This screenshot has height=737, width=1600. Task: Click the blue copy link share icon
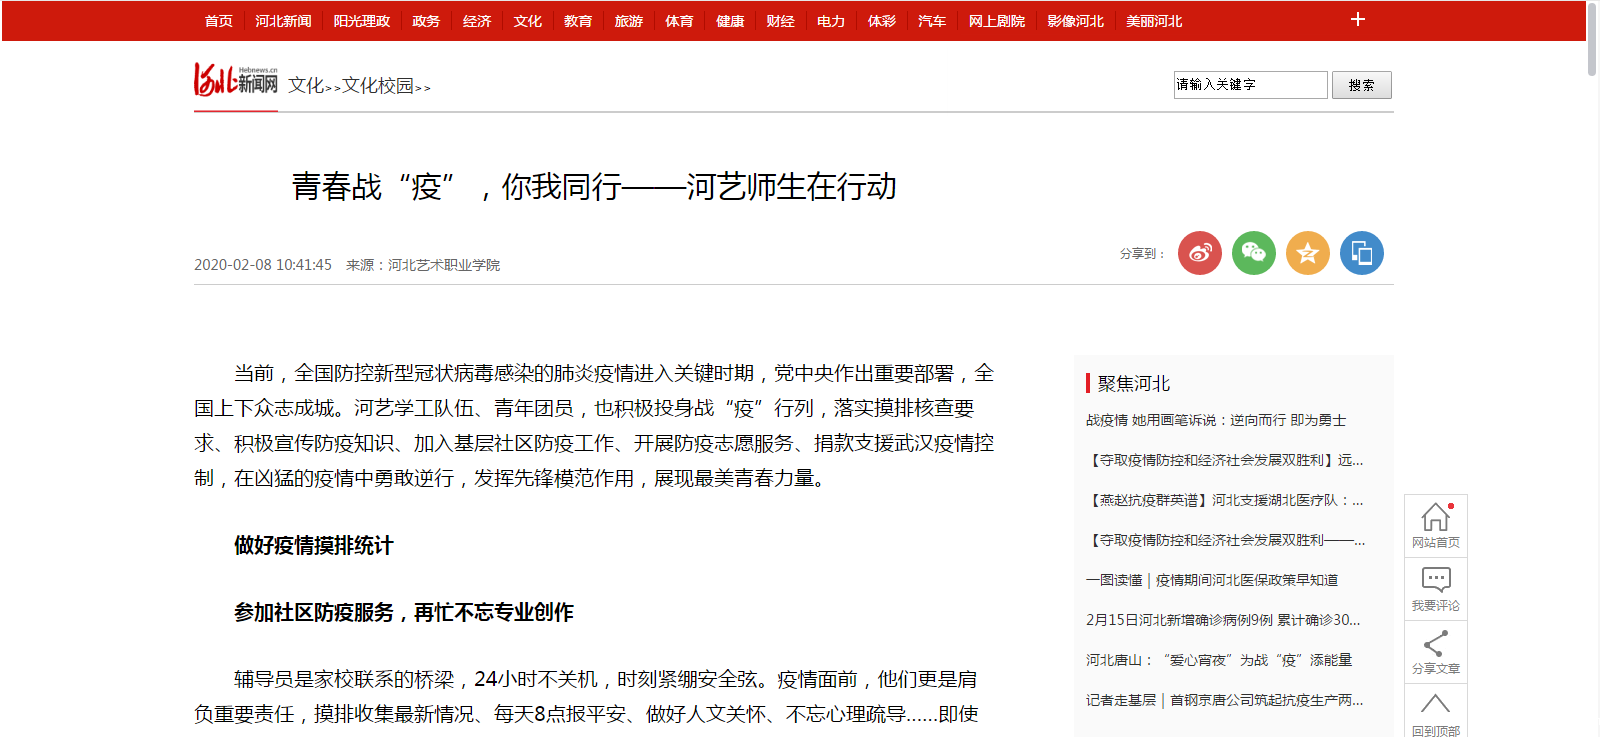pyautogui.click(x=1361, y=253)
